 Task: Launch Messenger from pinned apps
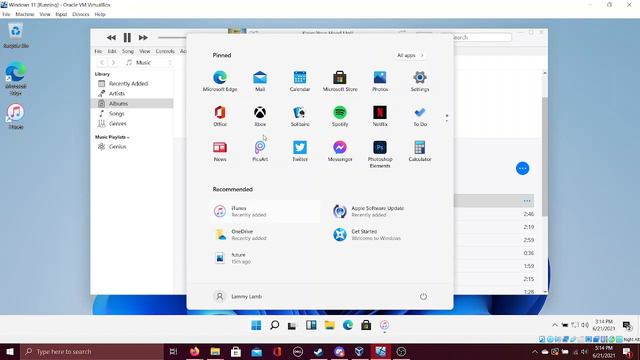[340, 151]
